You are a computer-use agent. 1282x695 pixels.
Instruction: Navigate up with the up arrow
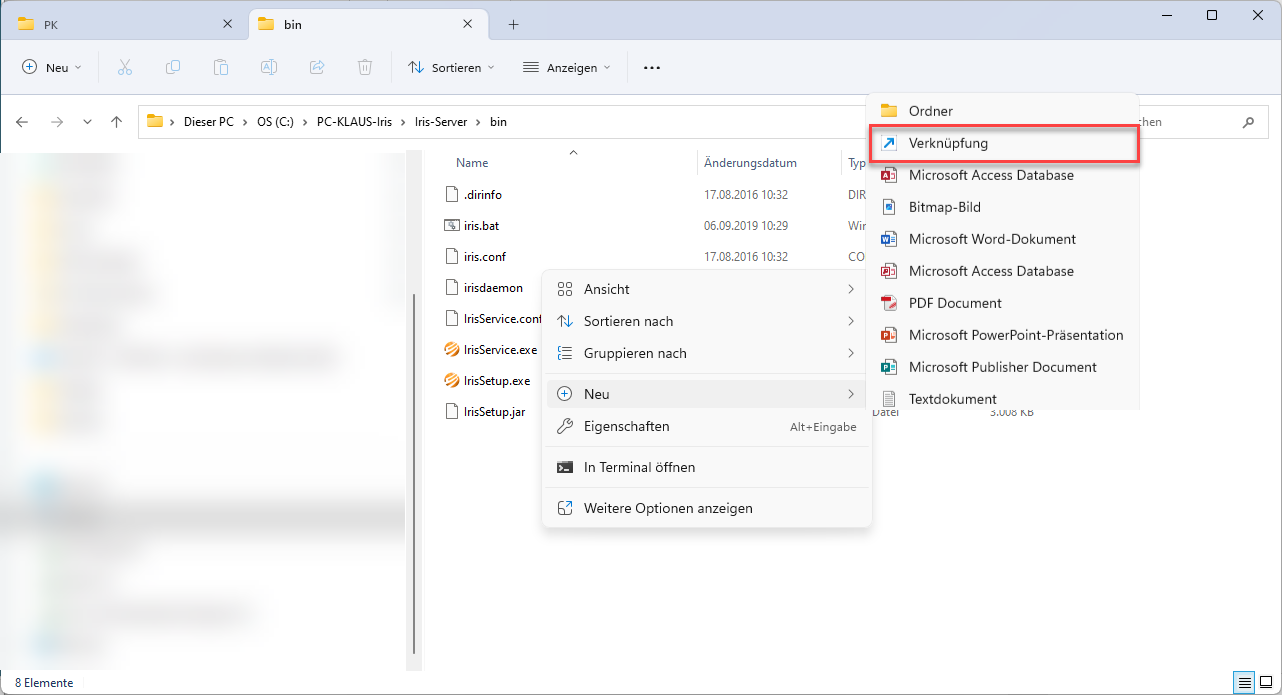click(116, 122)
